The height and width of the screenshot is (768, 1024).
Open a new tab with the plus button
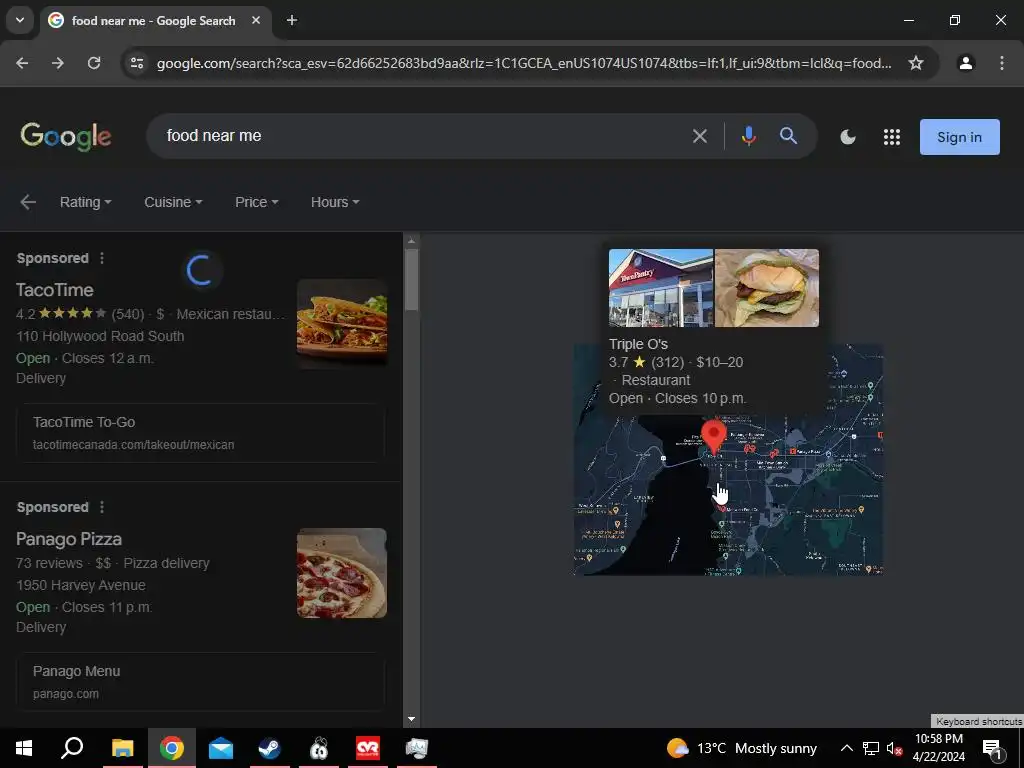[292, 20]
